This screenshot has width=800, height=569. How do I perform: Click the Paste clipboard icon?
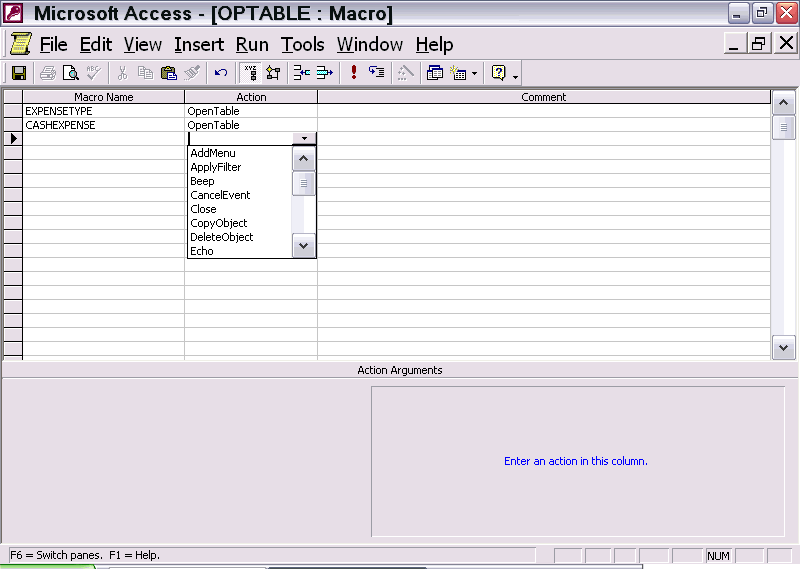(169, 73)
